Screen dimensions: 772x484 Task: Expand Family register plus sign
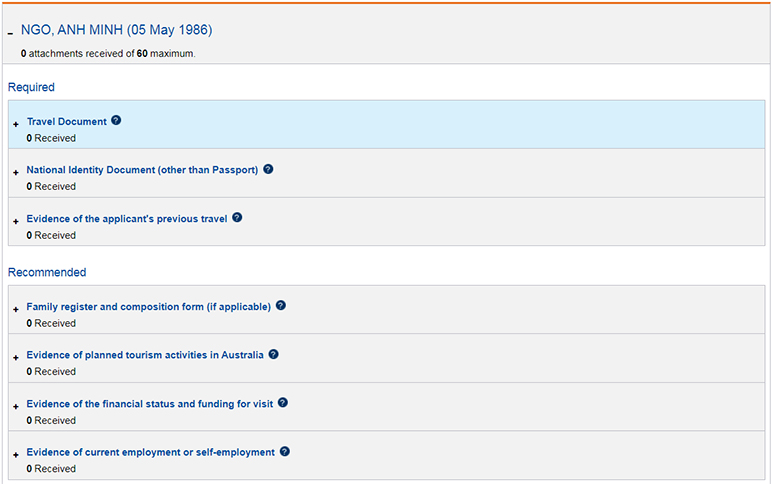point(16,309)
